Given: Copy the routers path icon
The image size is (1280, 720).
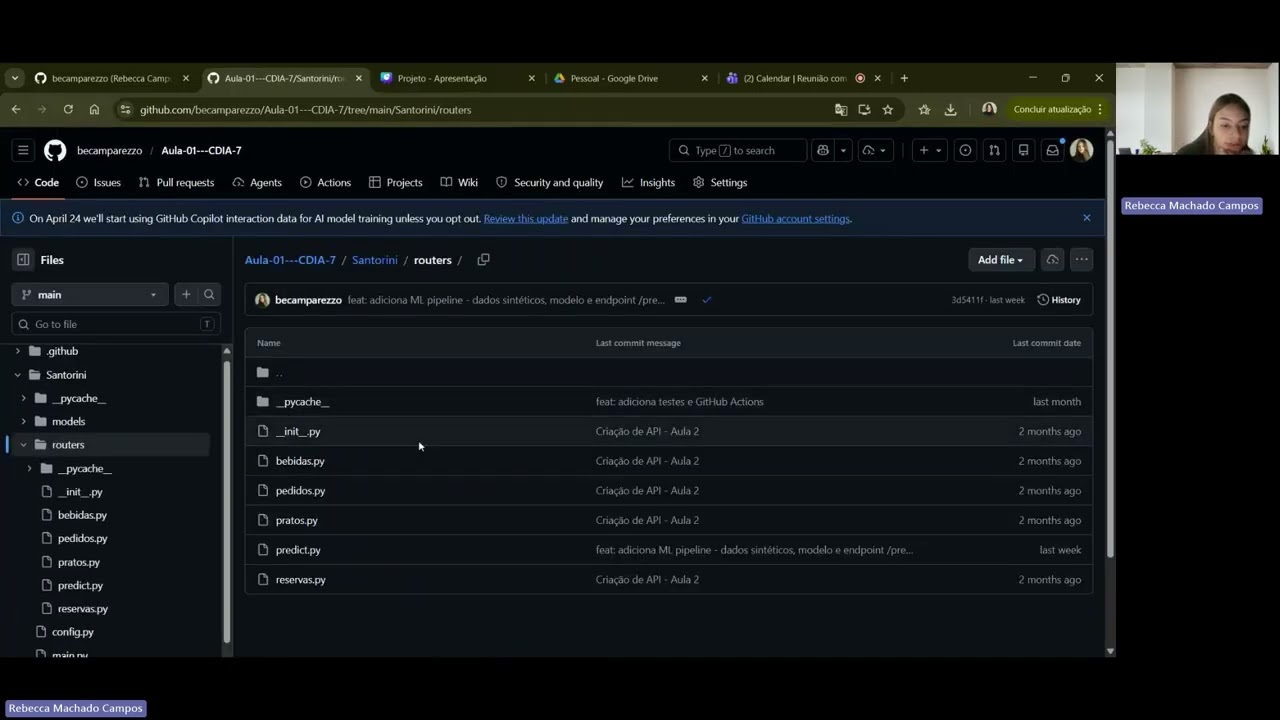Looking at the screenshot, I should coord(483,259).
